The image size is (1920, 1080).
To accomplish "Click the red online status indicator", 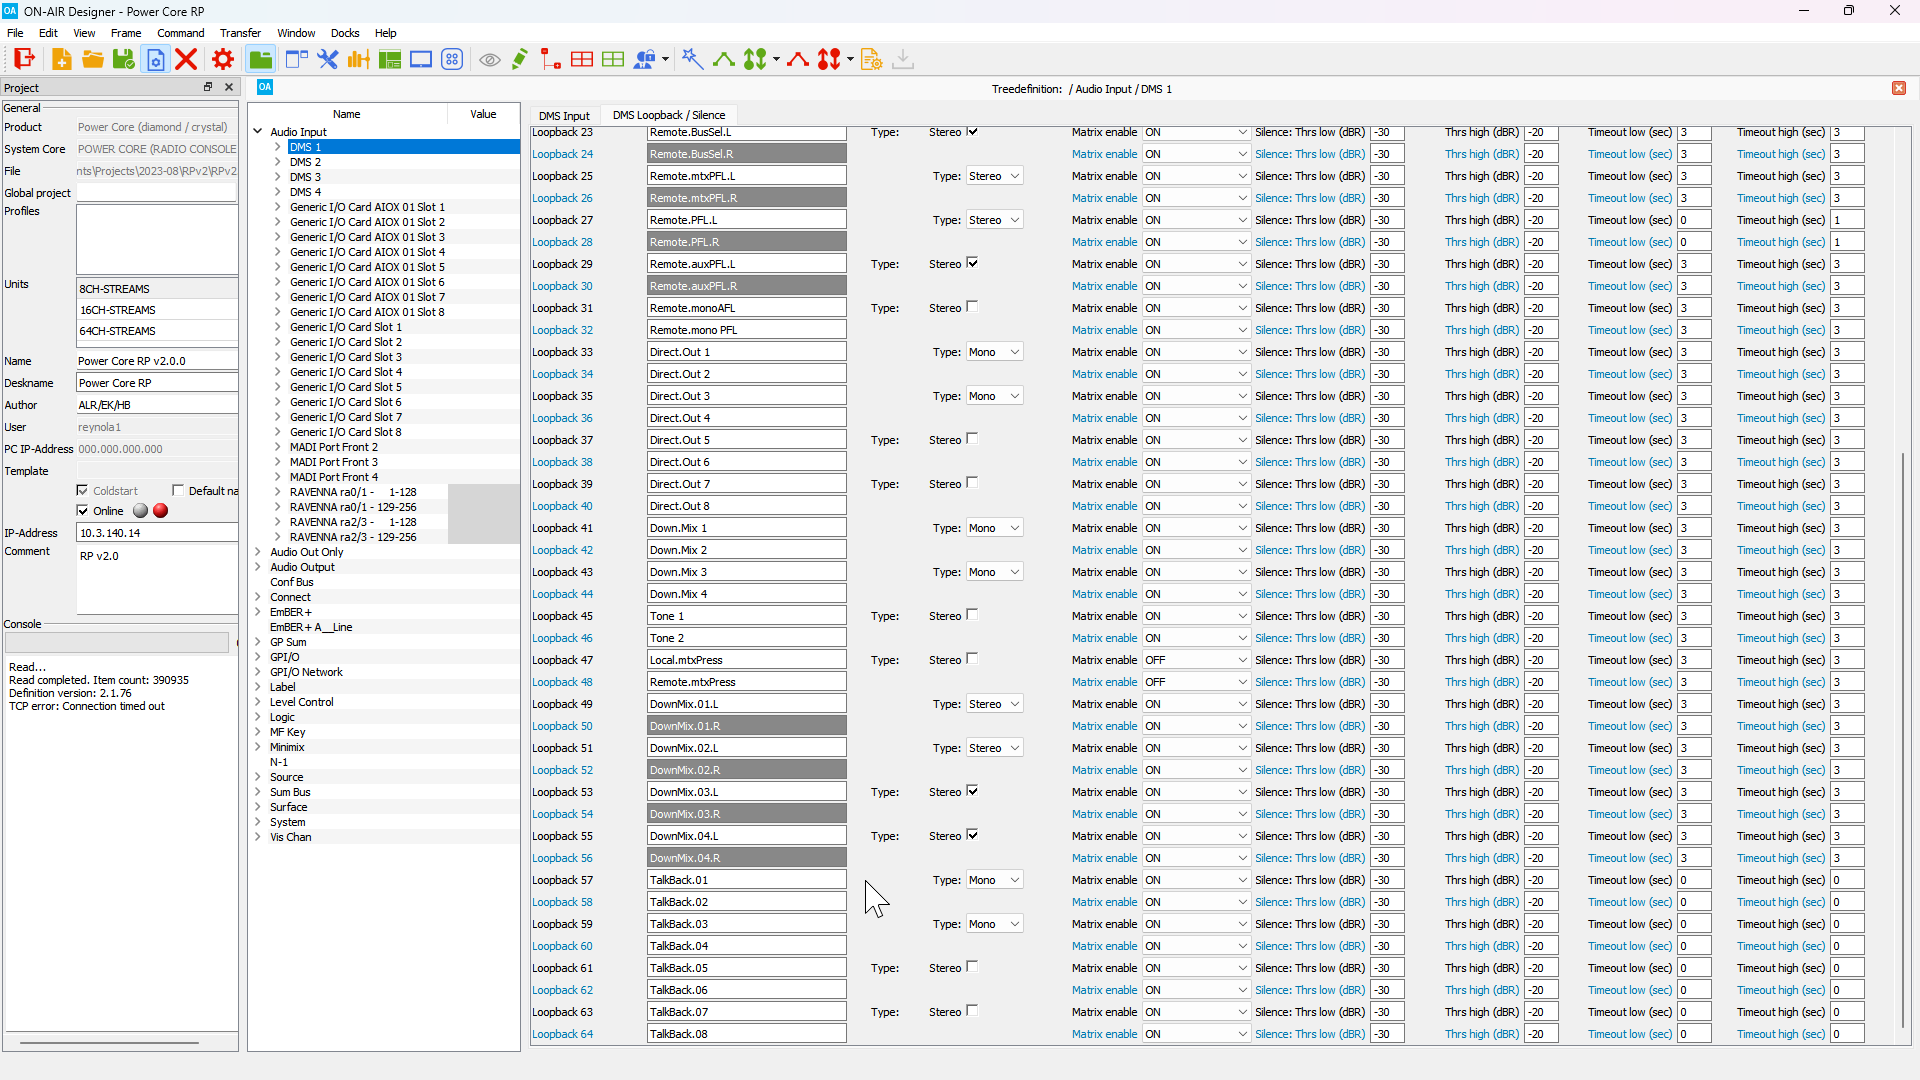I will (160, 511).
